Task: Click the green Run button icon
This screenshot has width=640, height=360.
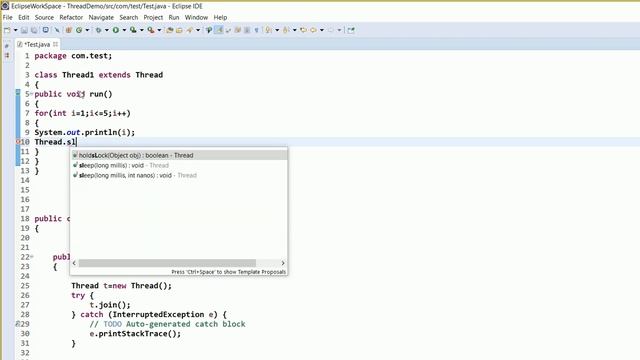Action: coord(116,30)
